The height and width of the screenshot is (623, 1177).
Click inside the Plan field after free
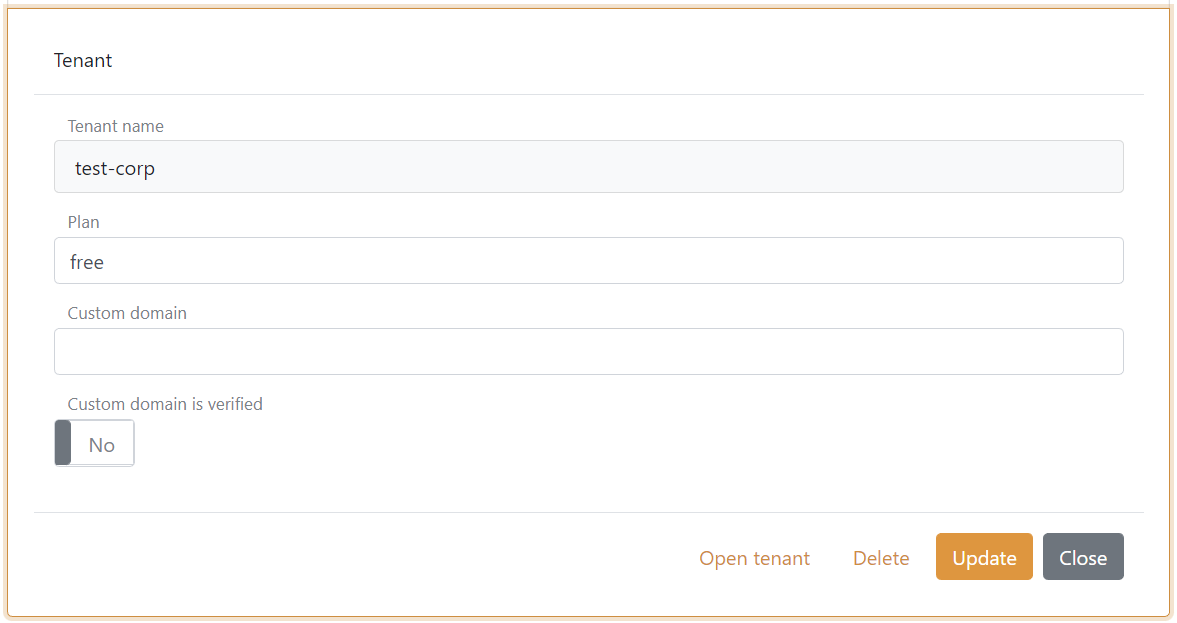(200, 260)
